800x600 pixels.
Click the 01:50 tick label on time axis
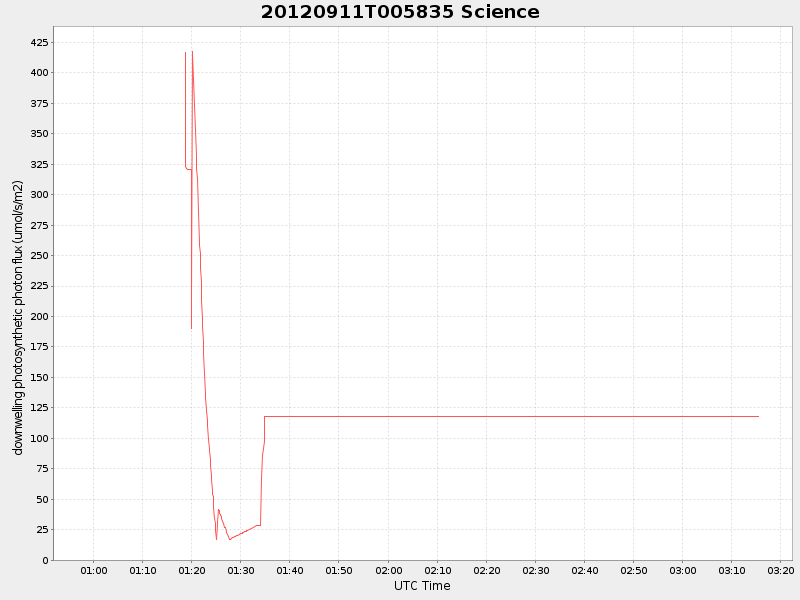339,570
